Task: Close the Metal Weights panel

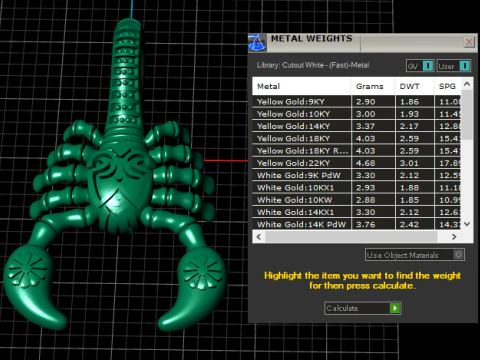Action: (x=469, y=42)
